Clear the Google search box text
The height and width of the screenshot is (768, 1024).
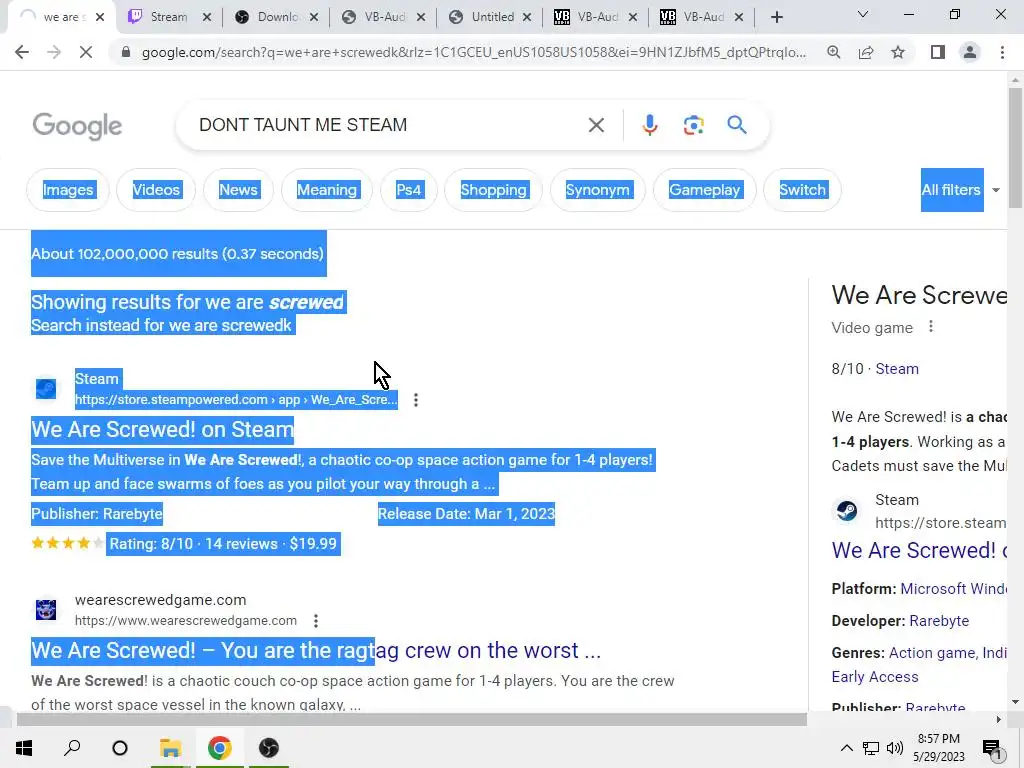[596, 125]
